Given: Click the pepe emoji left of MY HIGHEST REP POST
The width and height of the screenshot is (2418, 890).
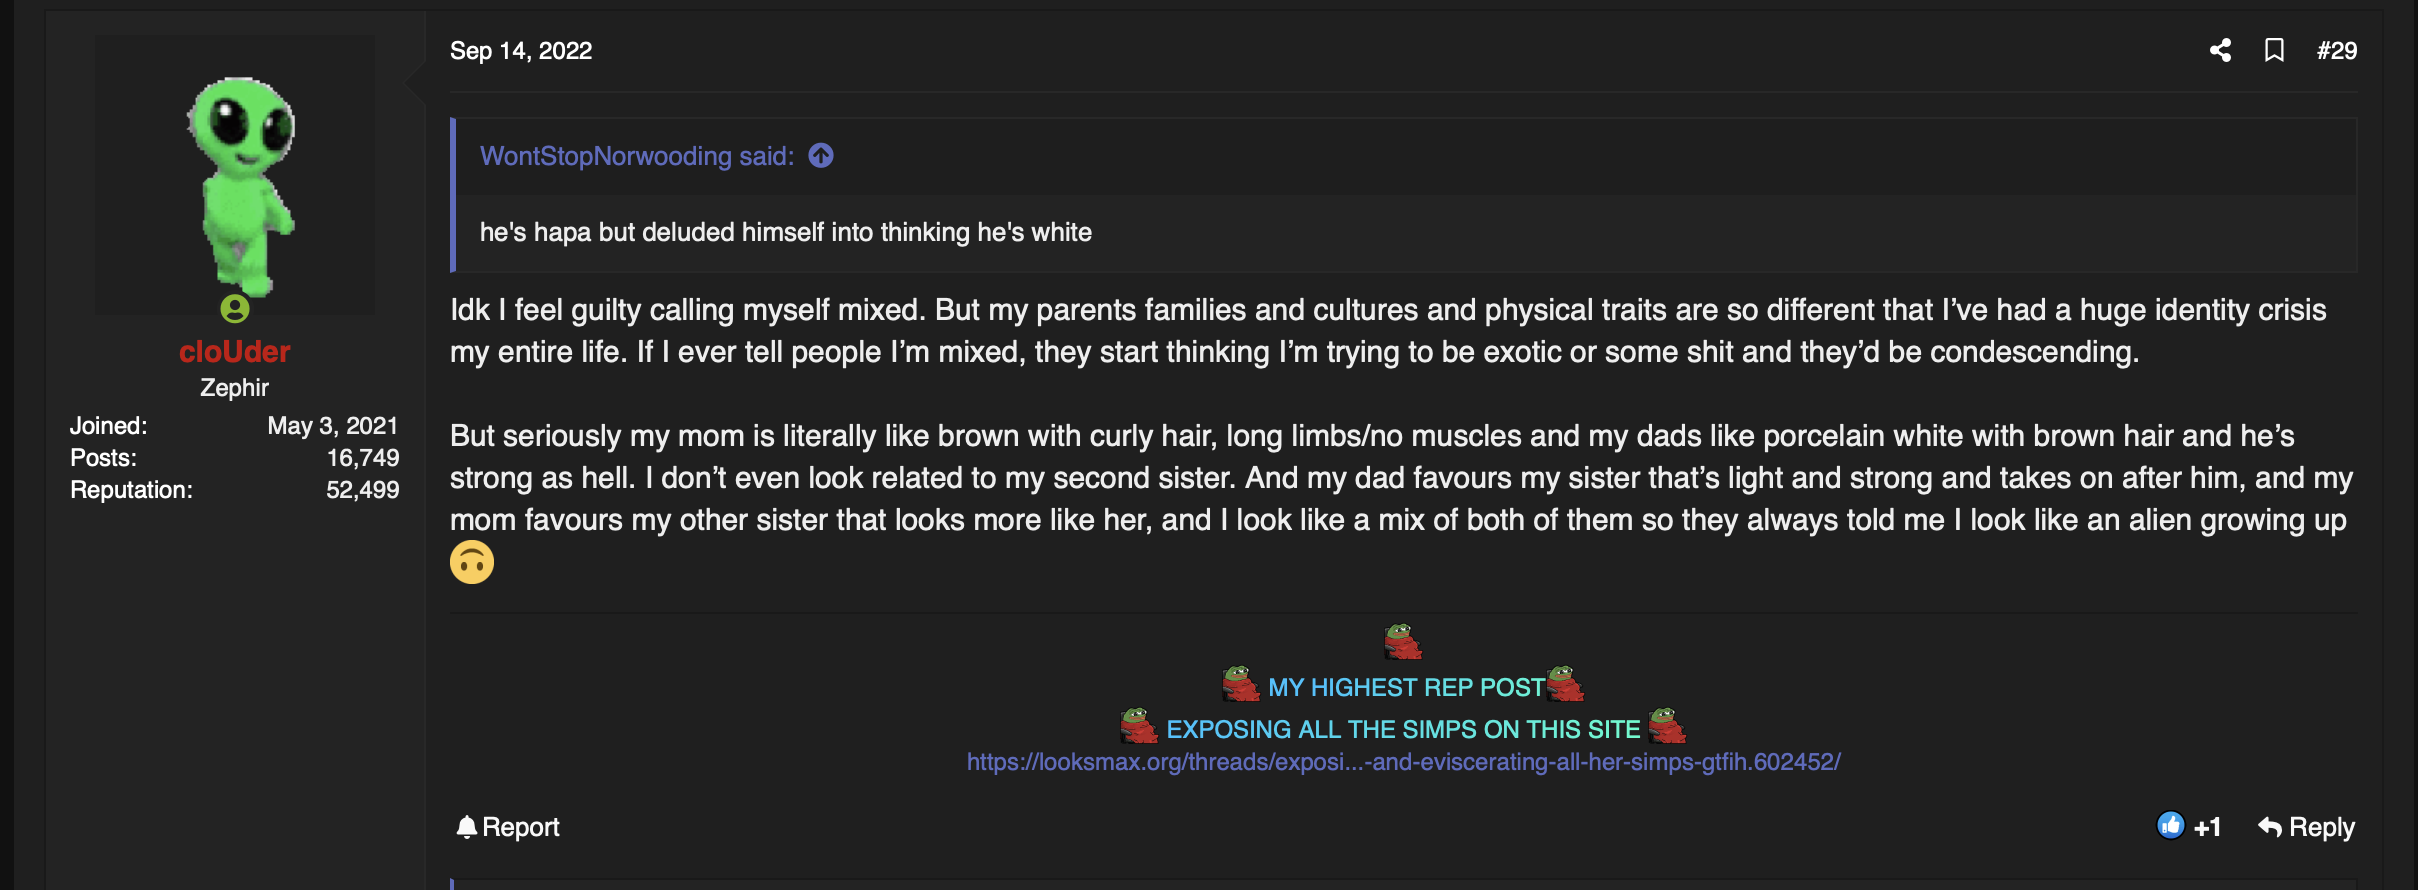Looking at the screenshot, I should [1241, 684].
